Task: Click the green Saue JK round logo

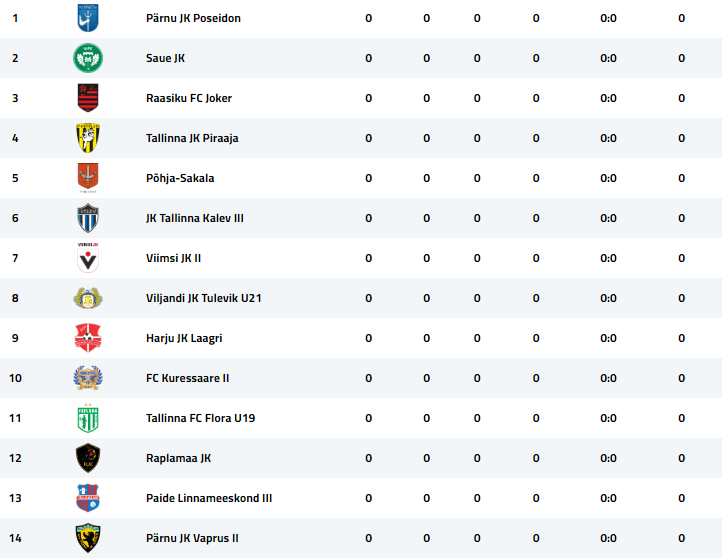Action: [88, 58]
